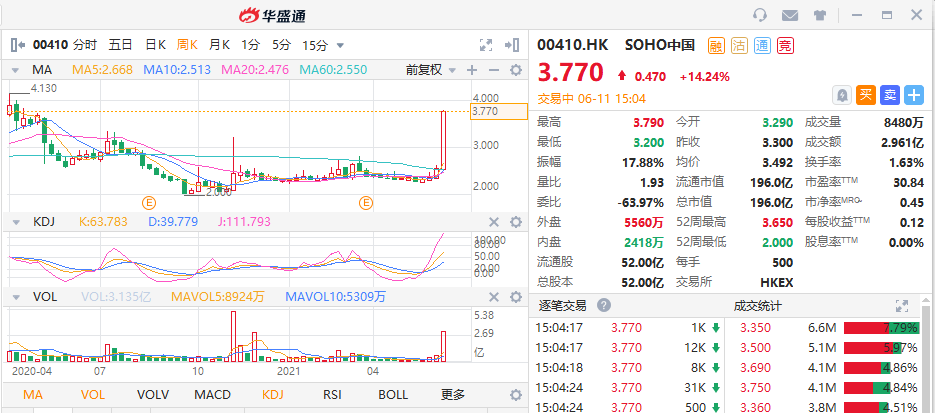
Task: Open VOL indicator settings gear
Action: coord(516,297)
